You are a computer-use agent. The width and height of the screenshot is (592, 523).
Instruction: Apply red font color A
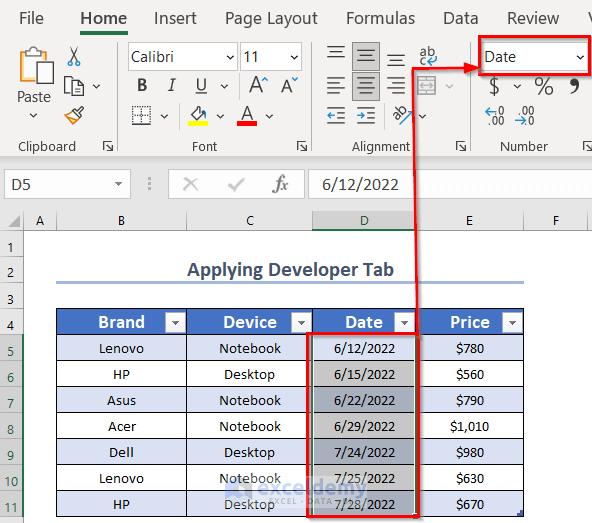click(247, 116)
